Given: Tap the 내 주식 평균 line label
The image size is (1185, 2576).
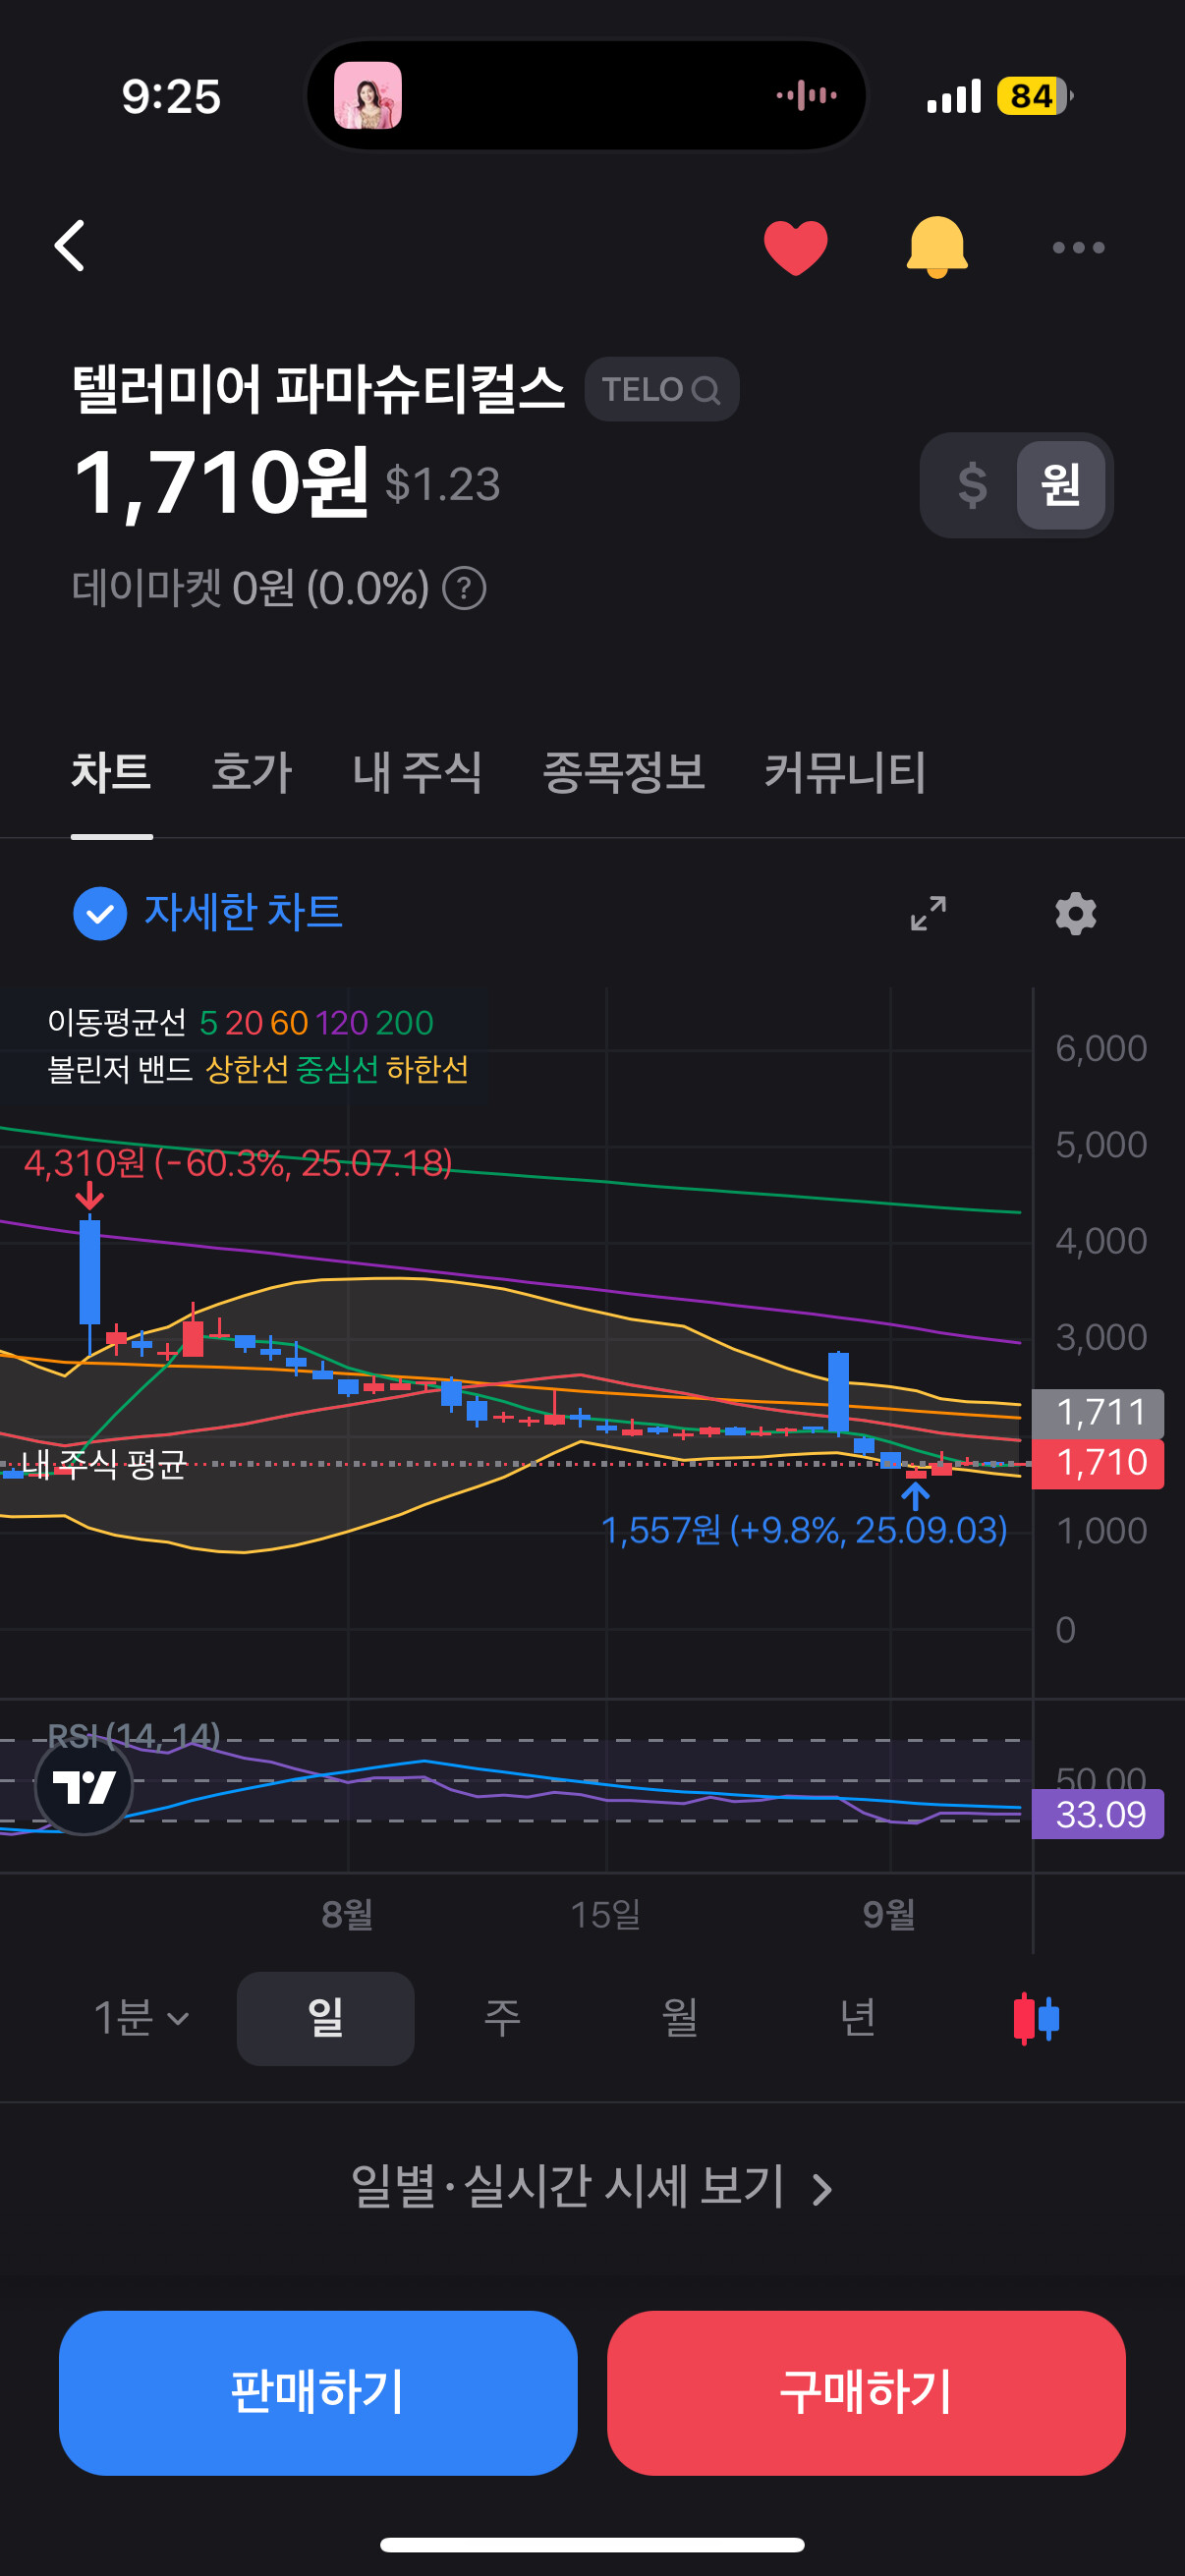Looking at the screenshot, I should (104, 1463).
